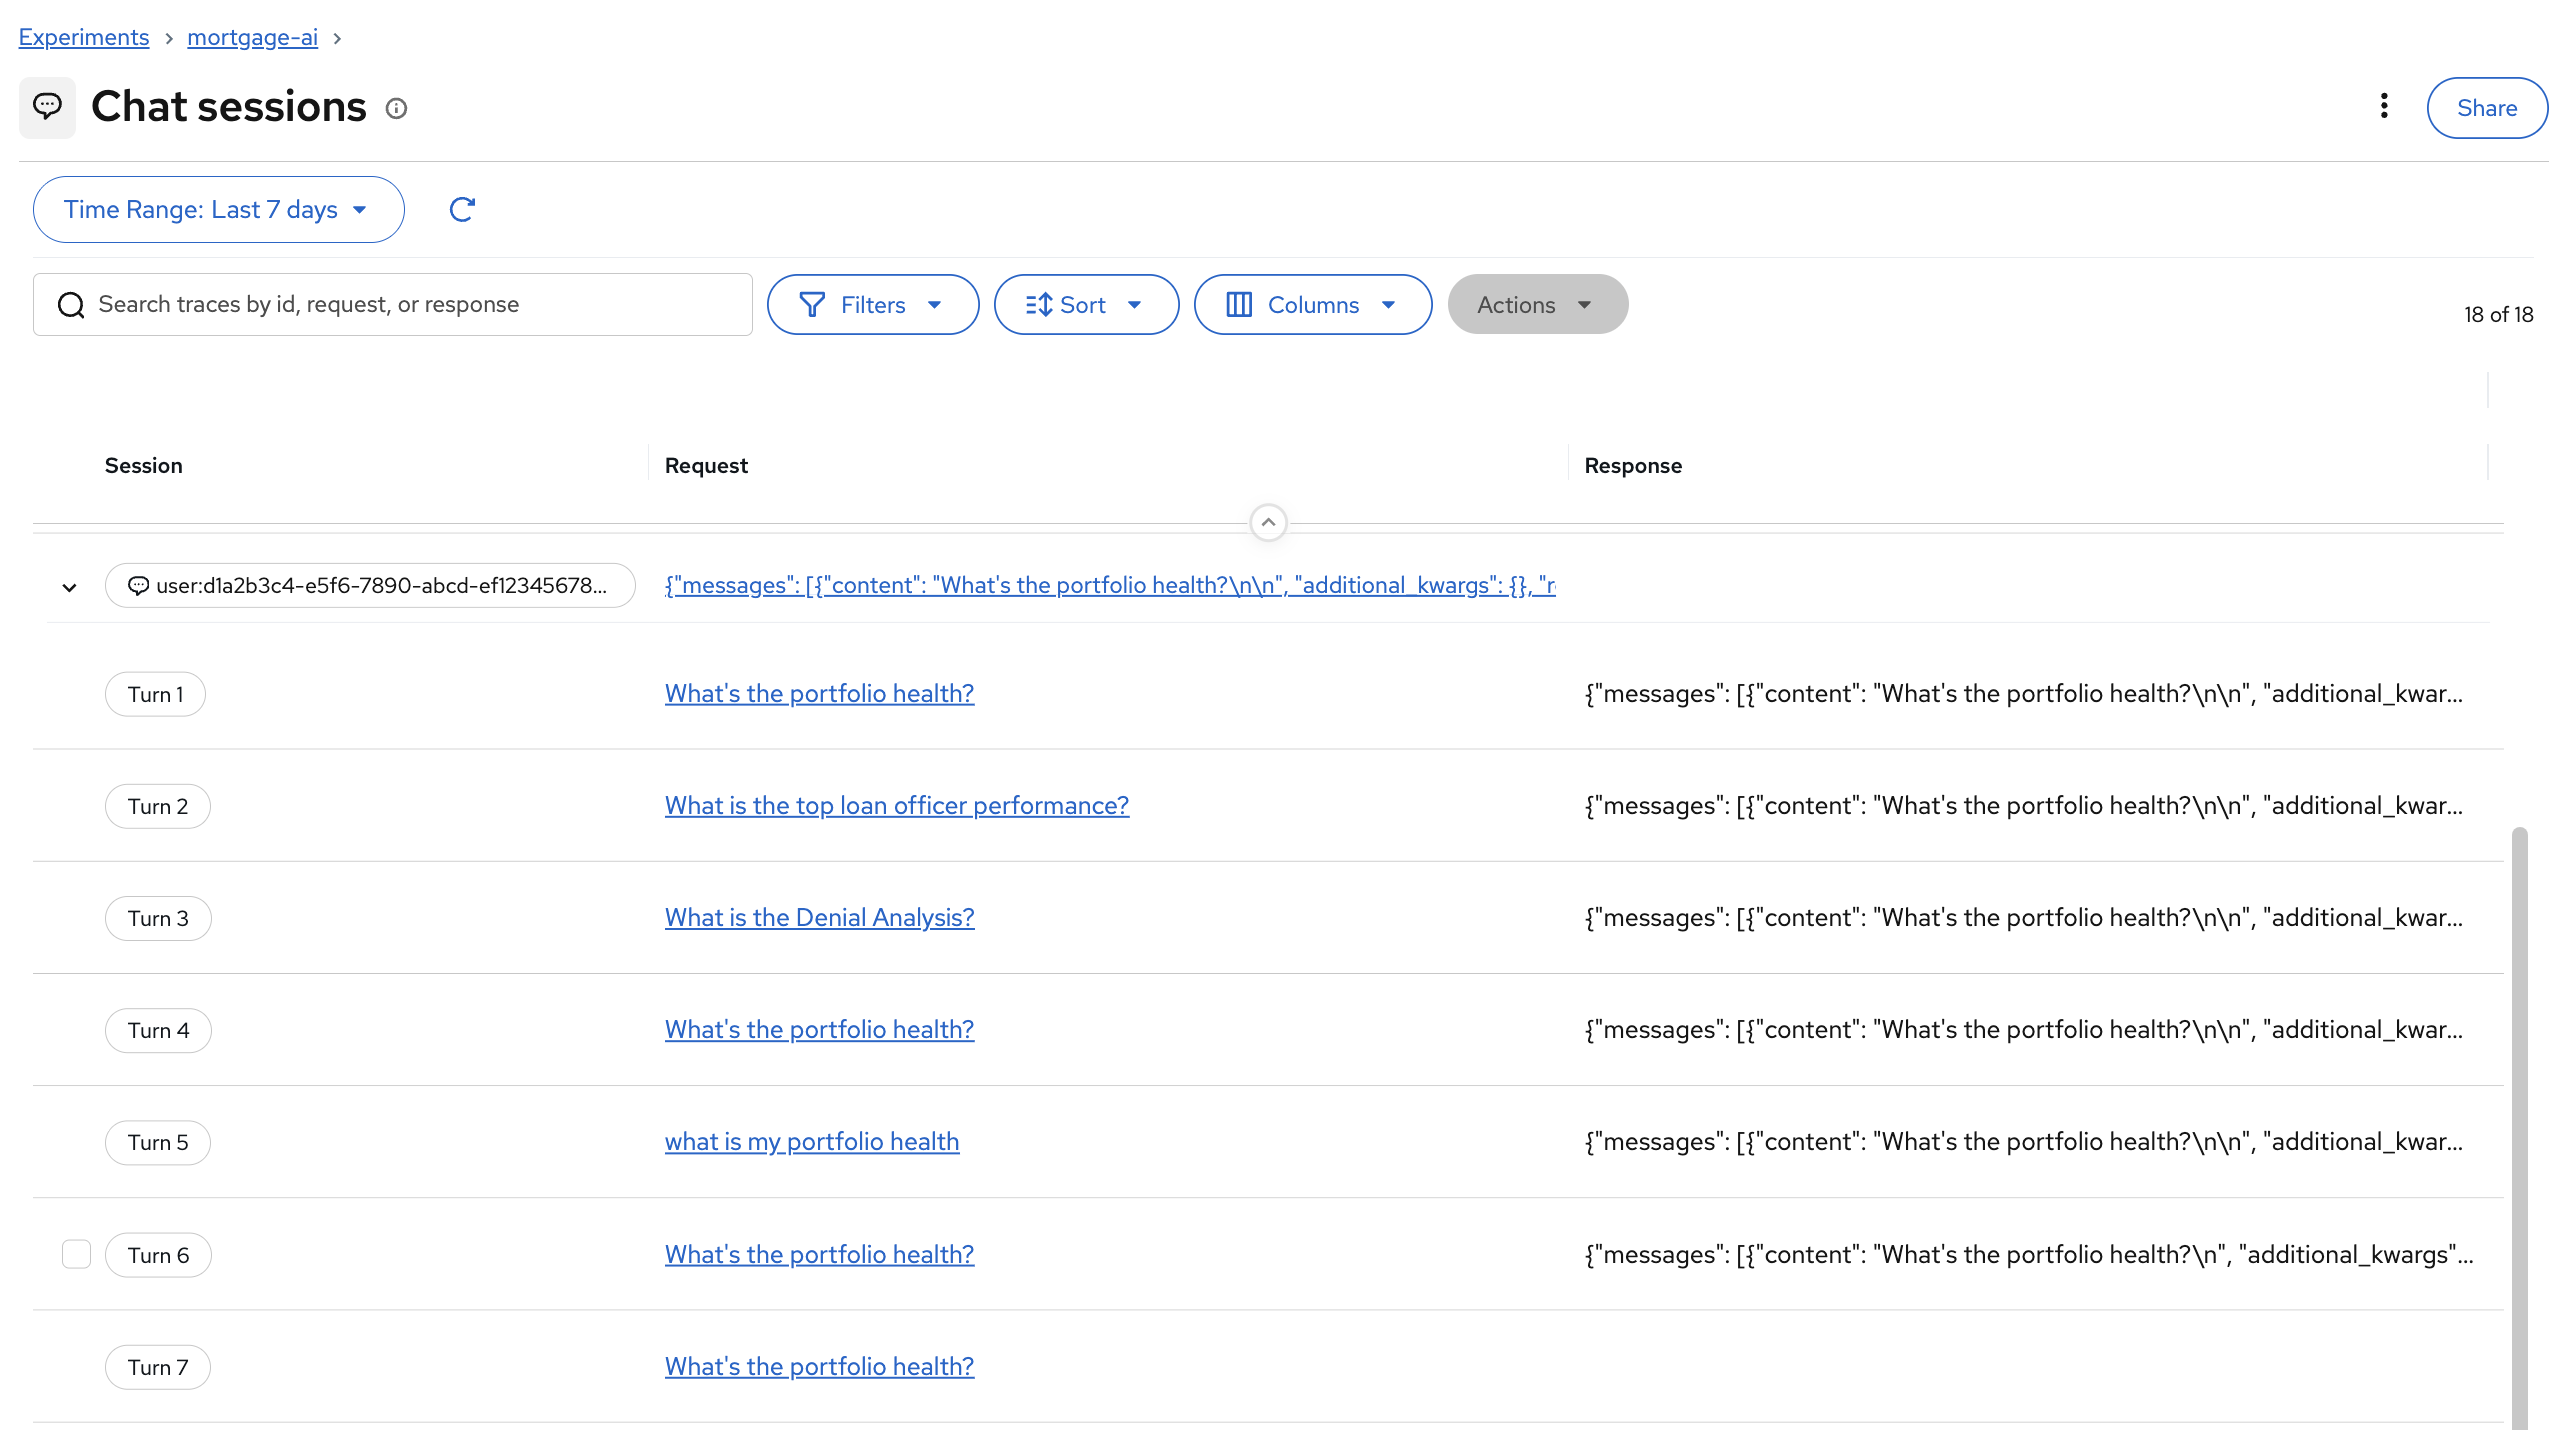Viewport: 2566px width, 1430px height.
Task: Click the collapse arrow under table header
Action: [x=1268, y=522]
